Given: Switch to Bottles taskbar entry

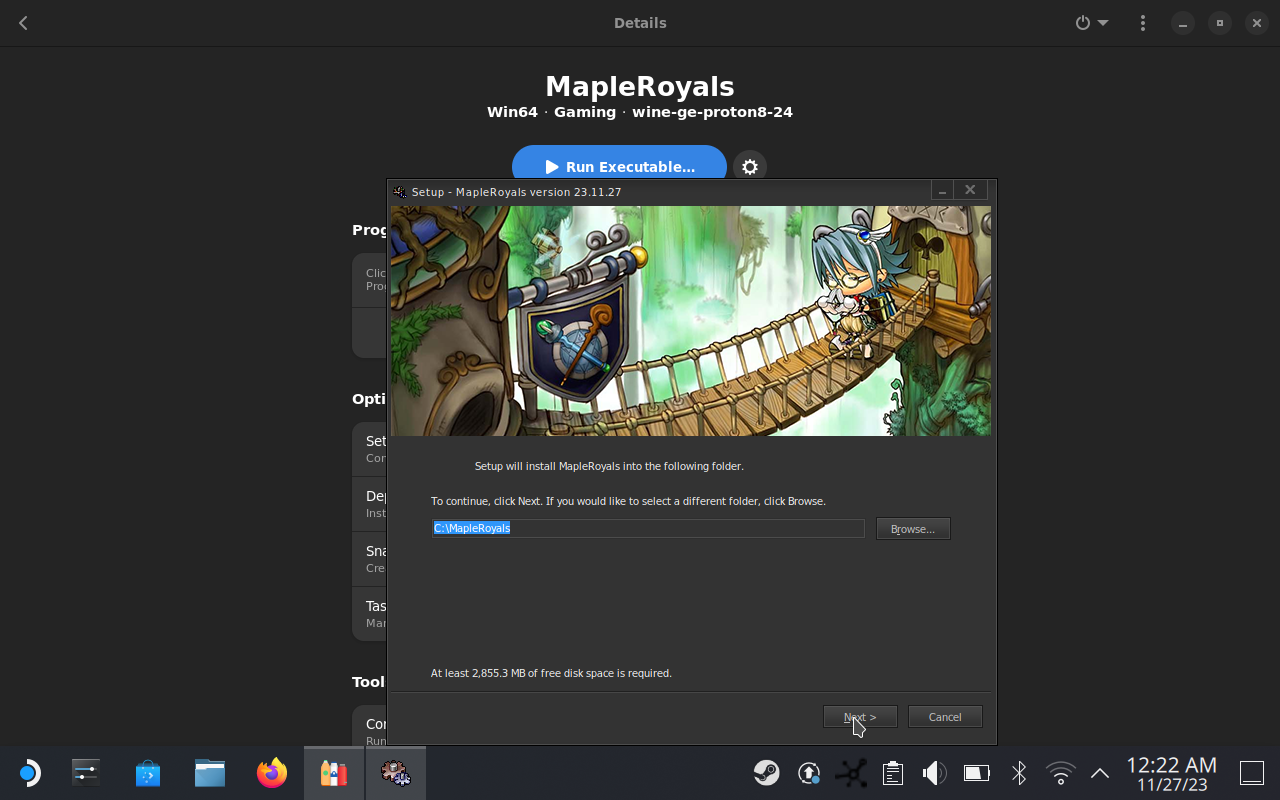Looking at the screenshot, I should pyautogui.click(x=334, y=773).
